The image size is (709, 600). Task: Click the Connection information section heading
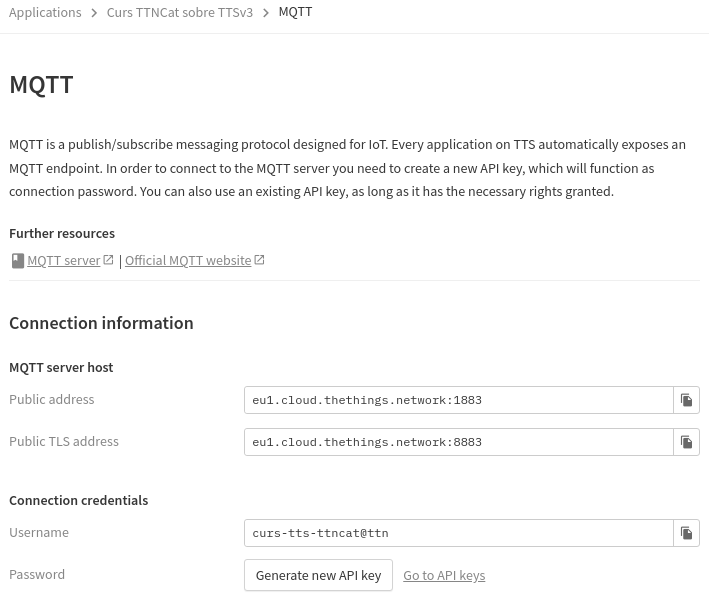click(101, 323)
